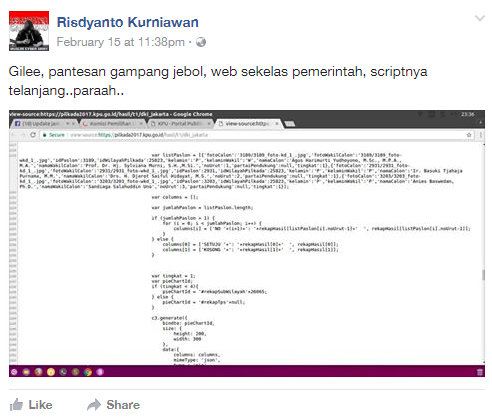Open the Chrome icon in the Ubuntu dock
The height and width of the screenshot is (419, 492).
pyautogui.click(x=88, y=372)
